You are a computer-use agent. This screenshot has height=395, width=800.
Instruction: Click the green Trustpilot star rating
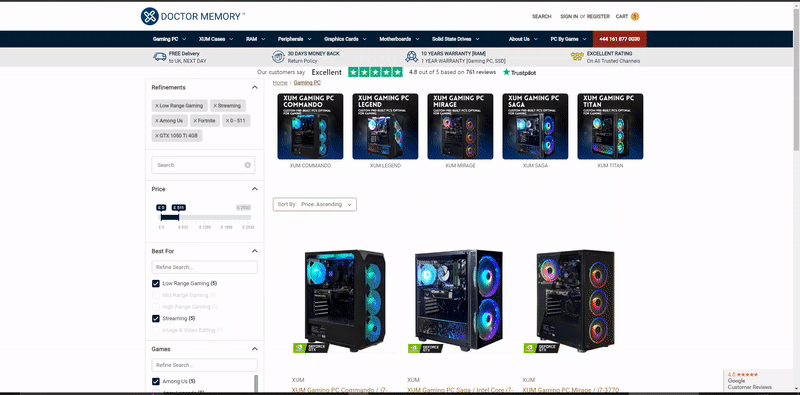[375, 72]
